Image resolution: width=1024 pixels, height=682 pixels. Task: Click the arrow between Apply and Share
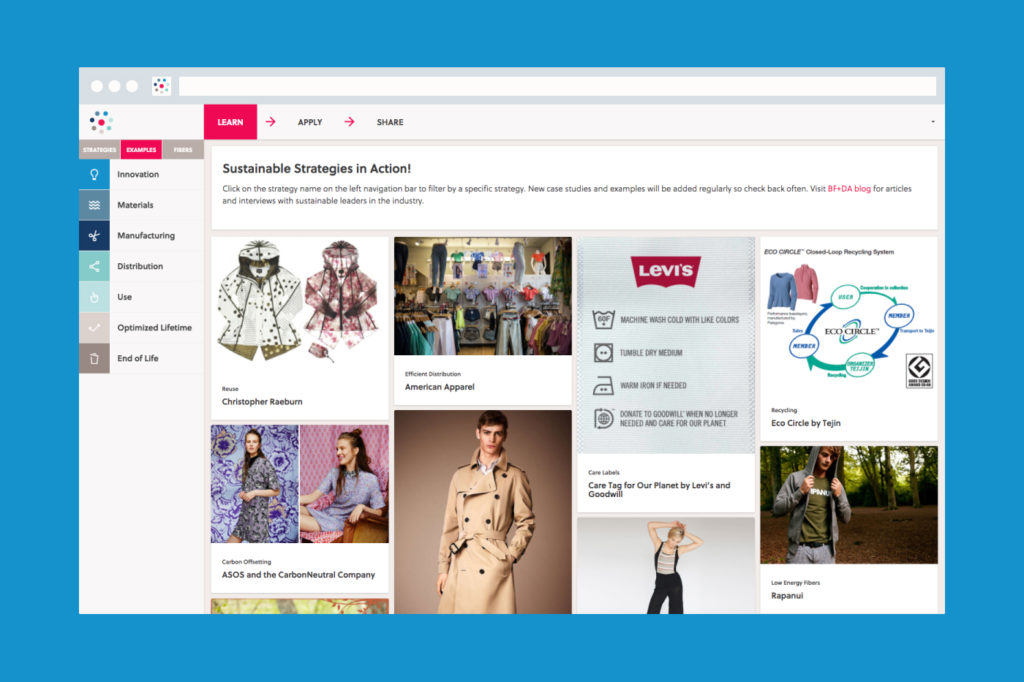(349, 122)
